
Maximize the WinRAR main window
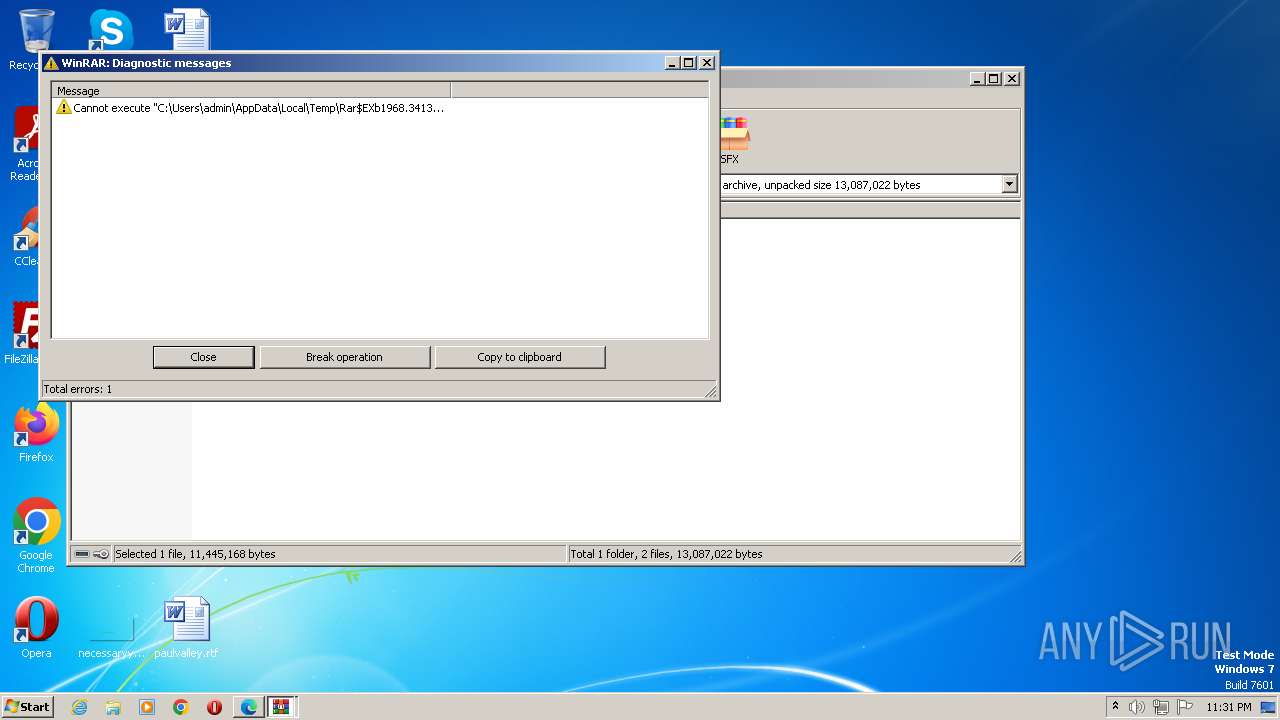coord(993,78)
